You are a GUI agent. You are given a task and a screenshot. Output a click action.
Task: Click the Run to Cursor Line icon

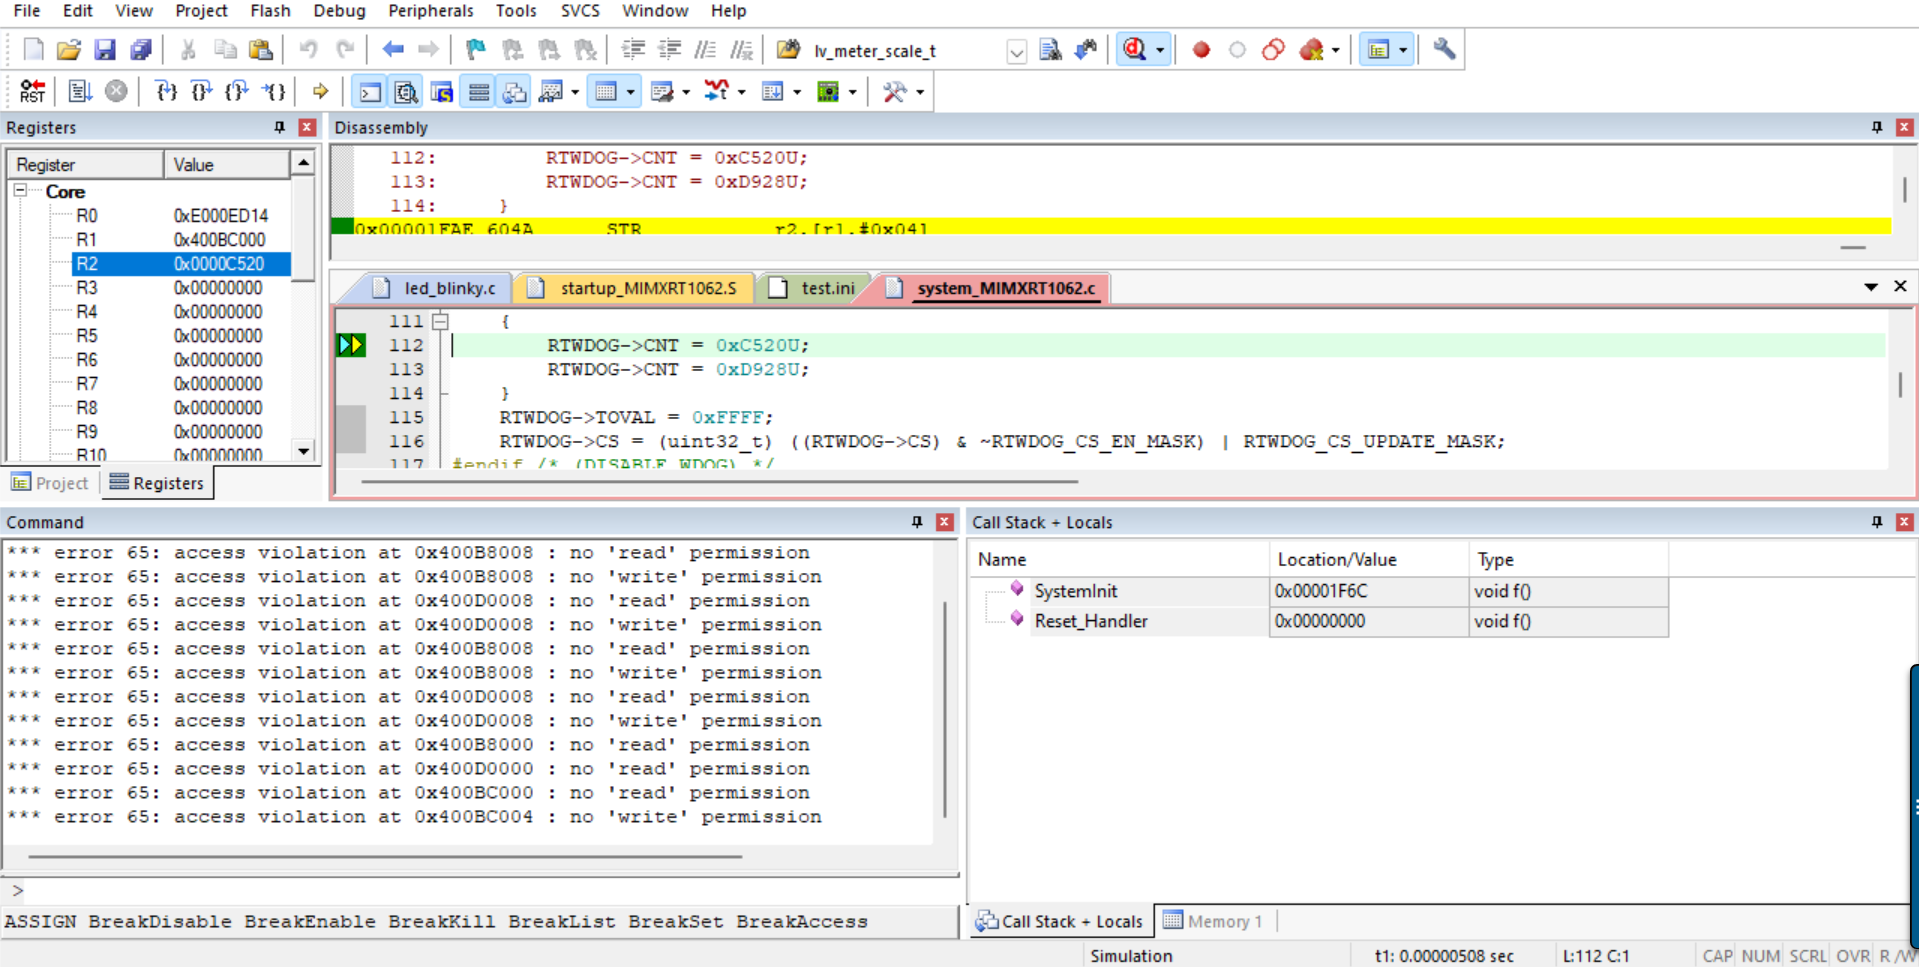(273, 92)
